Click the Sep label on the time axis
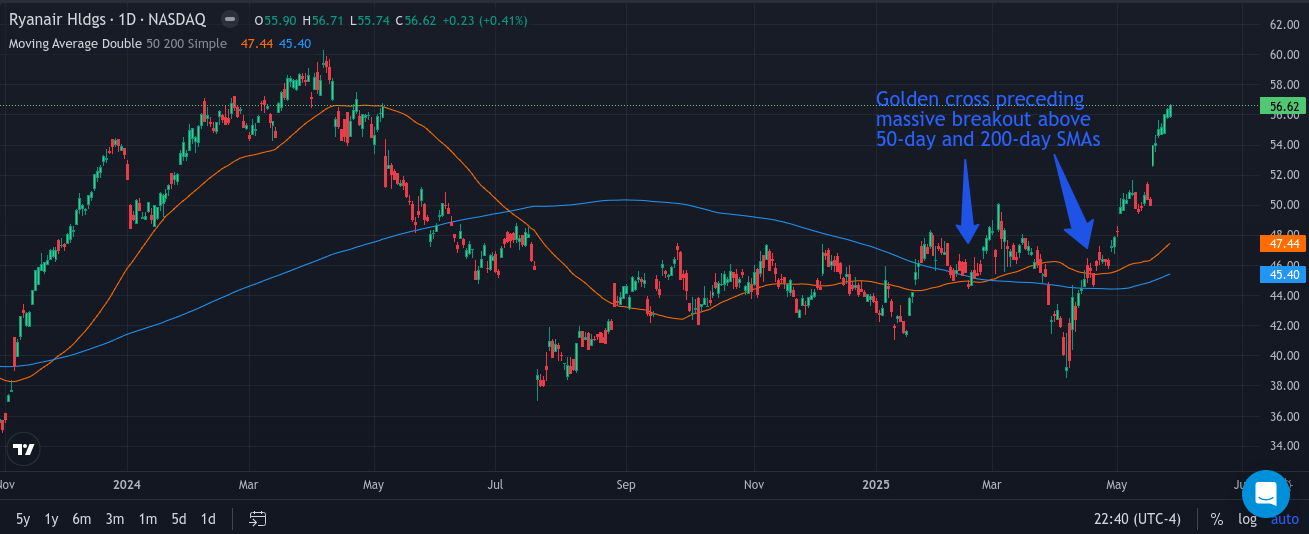Viewport: 1309px width, 534px height. (x=626, y=485)
